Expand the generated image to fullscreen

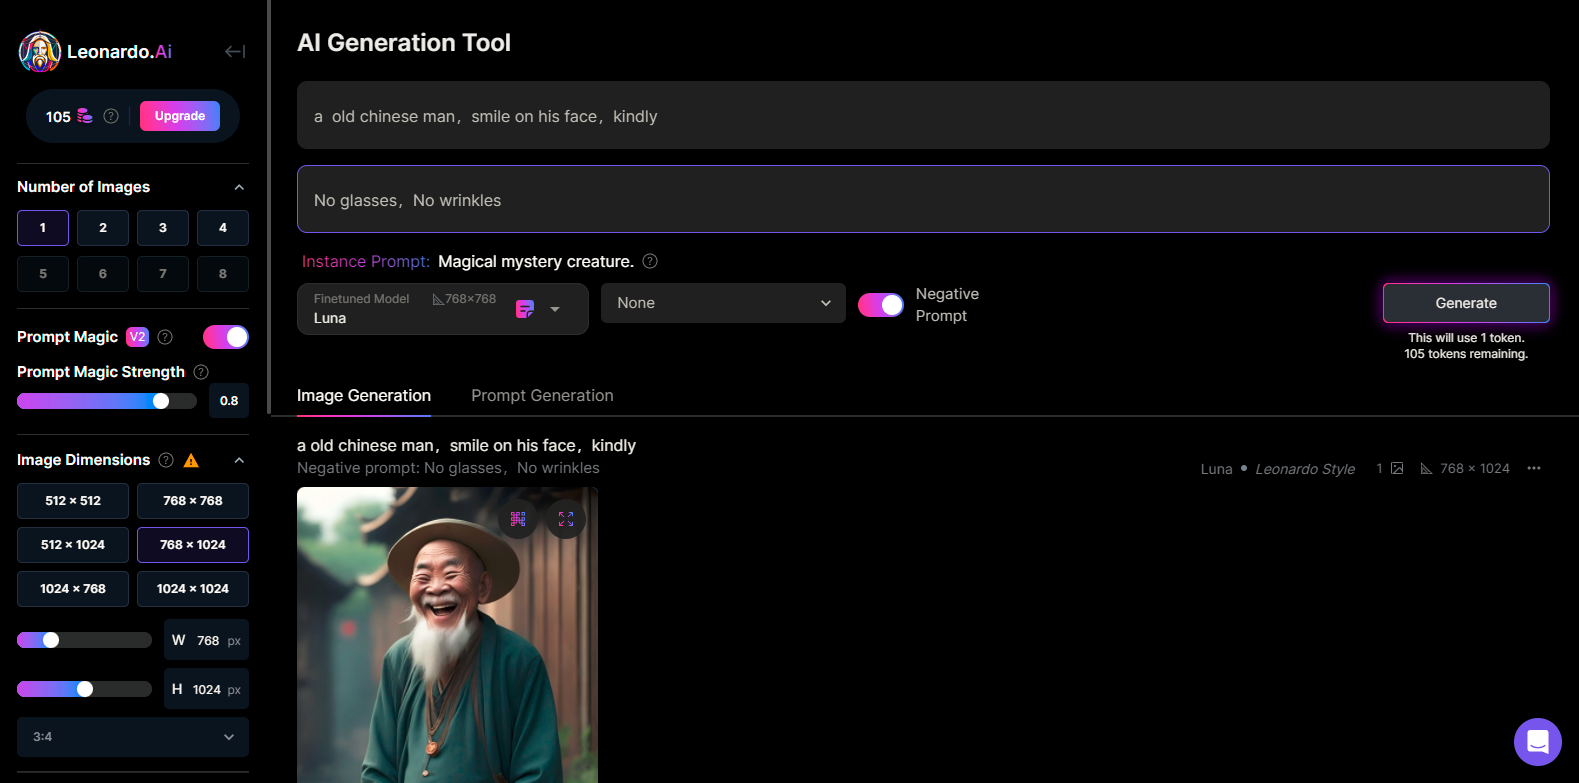click(x=566, y=519)
